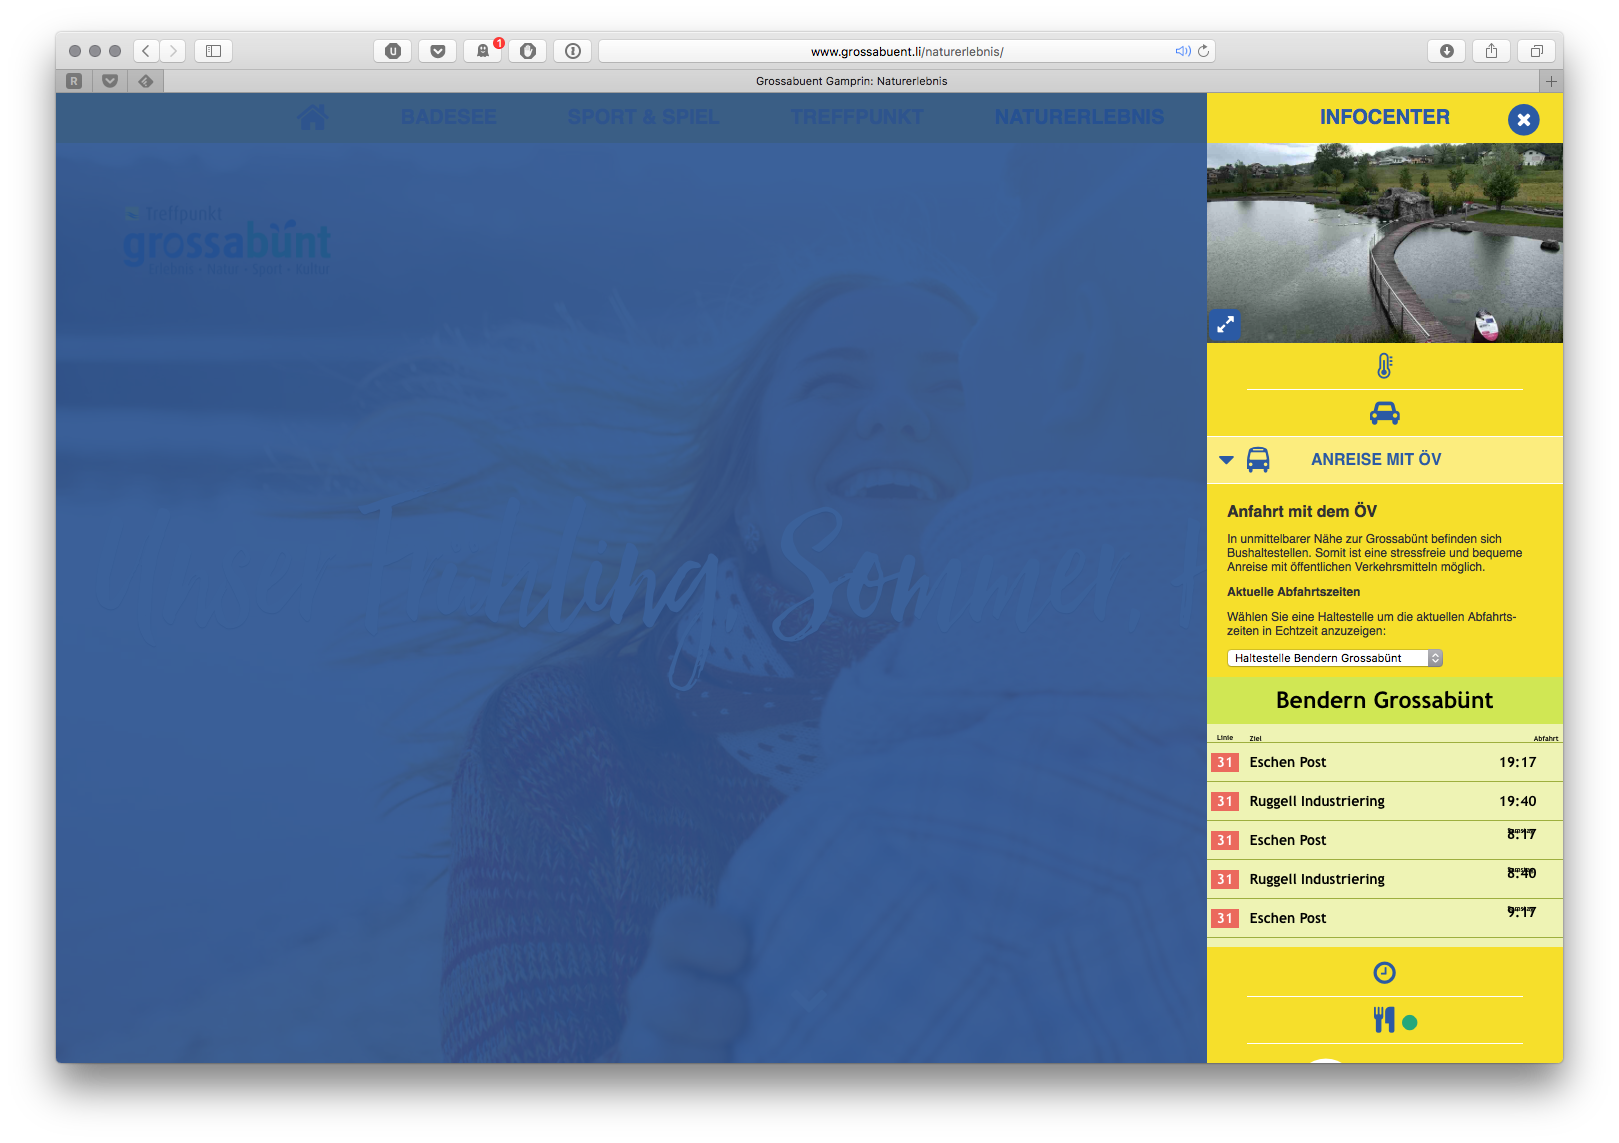This screenshot has height=1143, width=1619.
Task: Show Safari downloads
Action: [x=1447, y=51]
